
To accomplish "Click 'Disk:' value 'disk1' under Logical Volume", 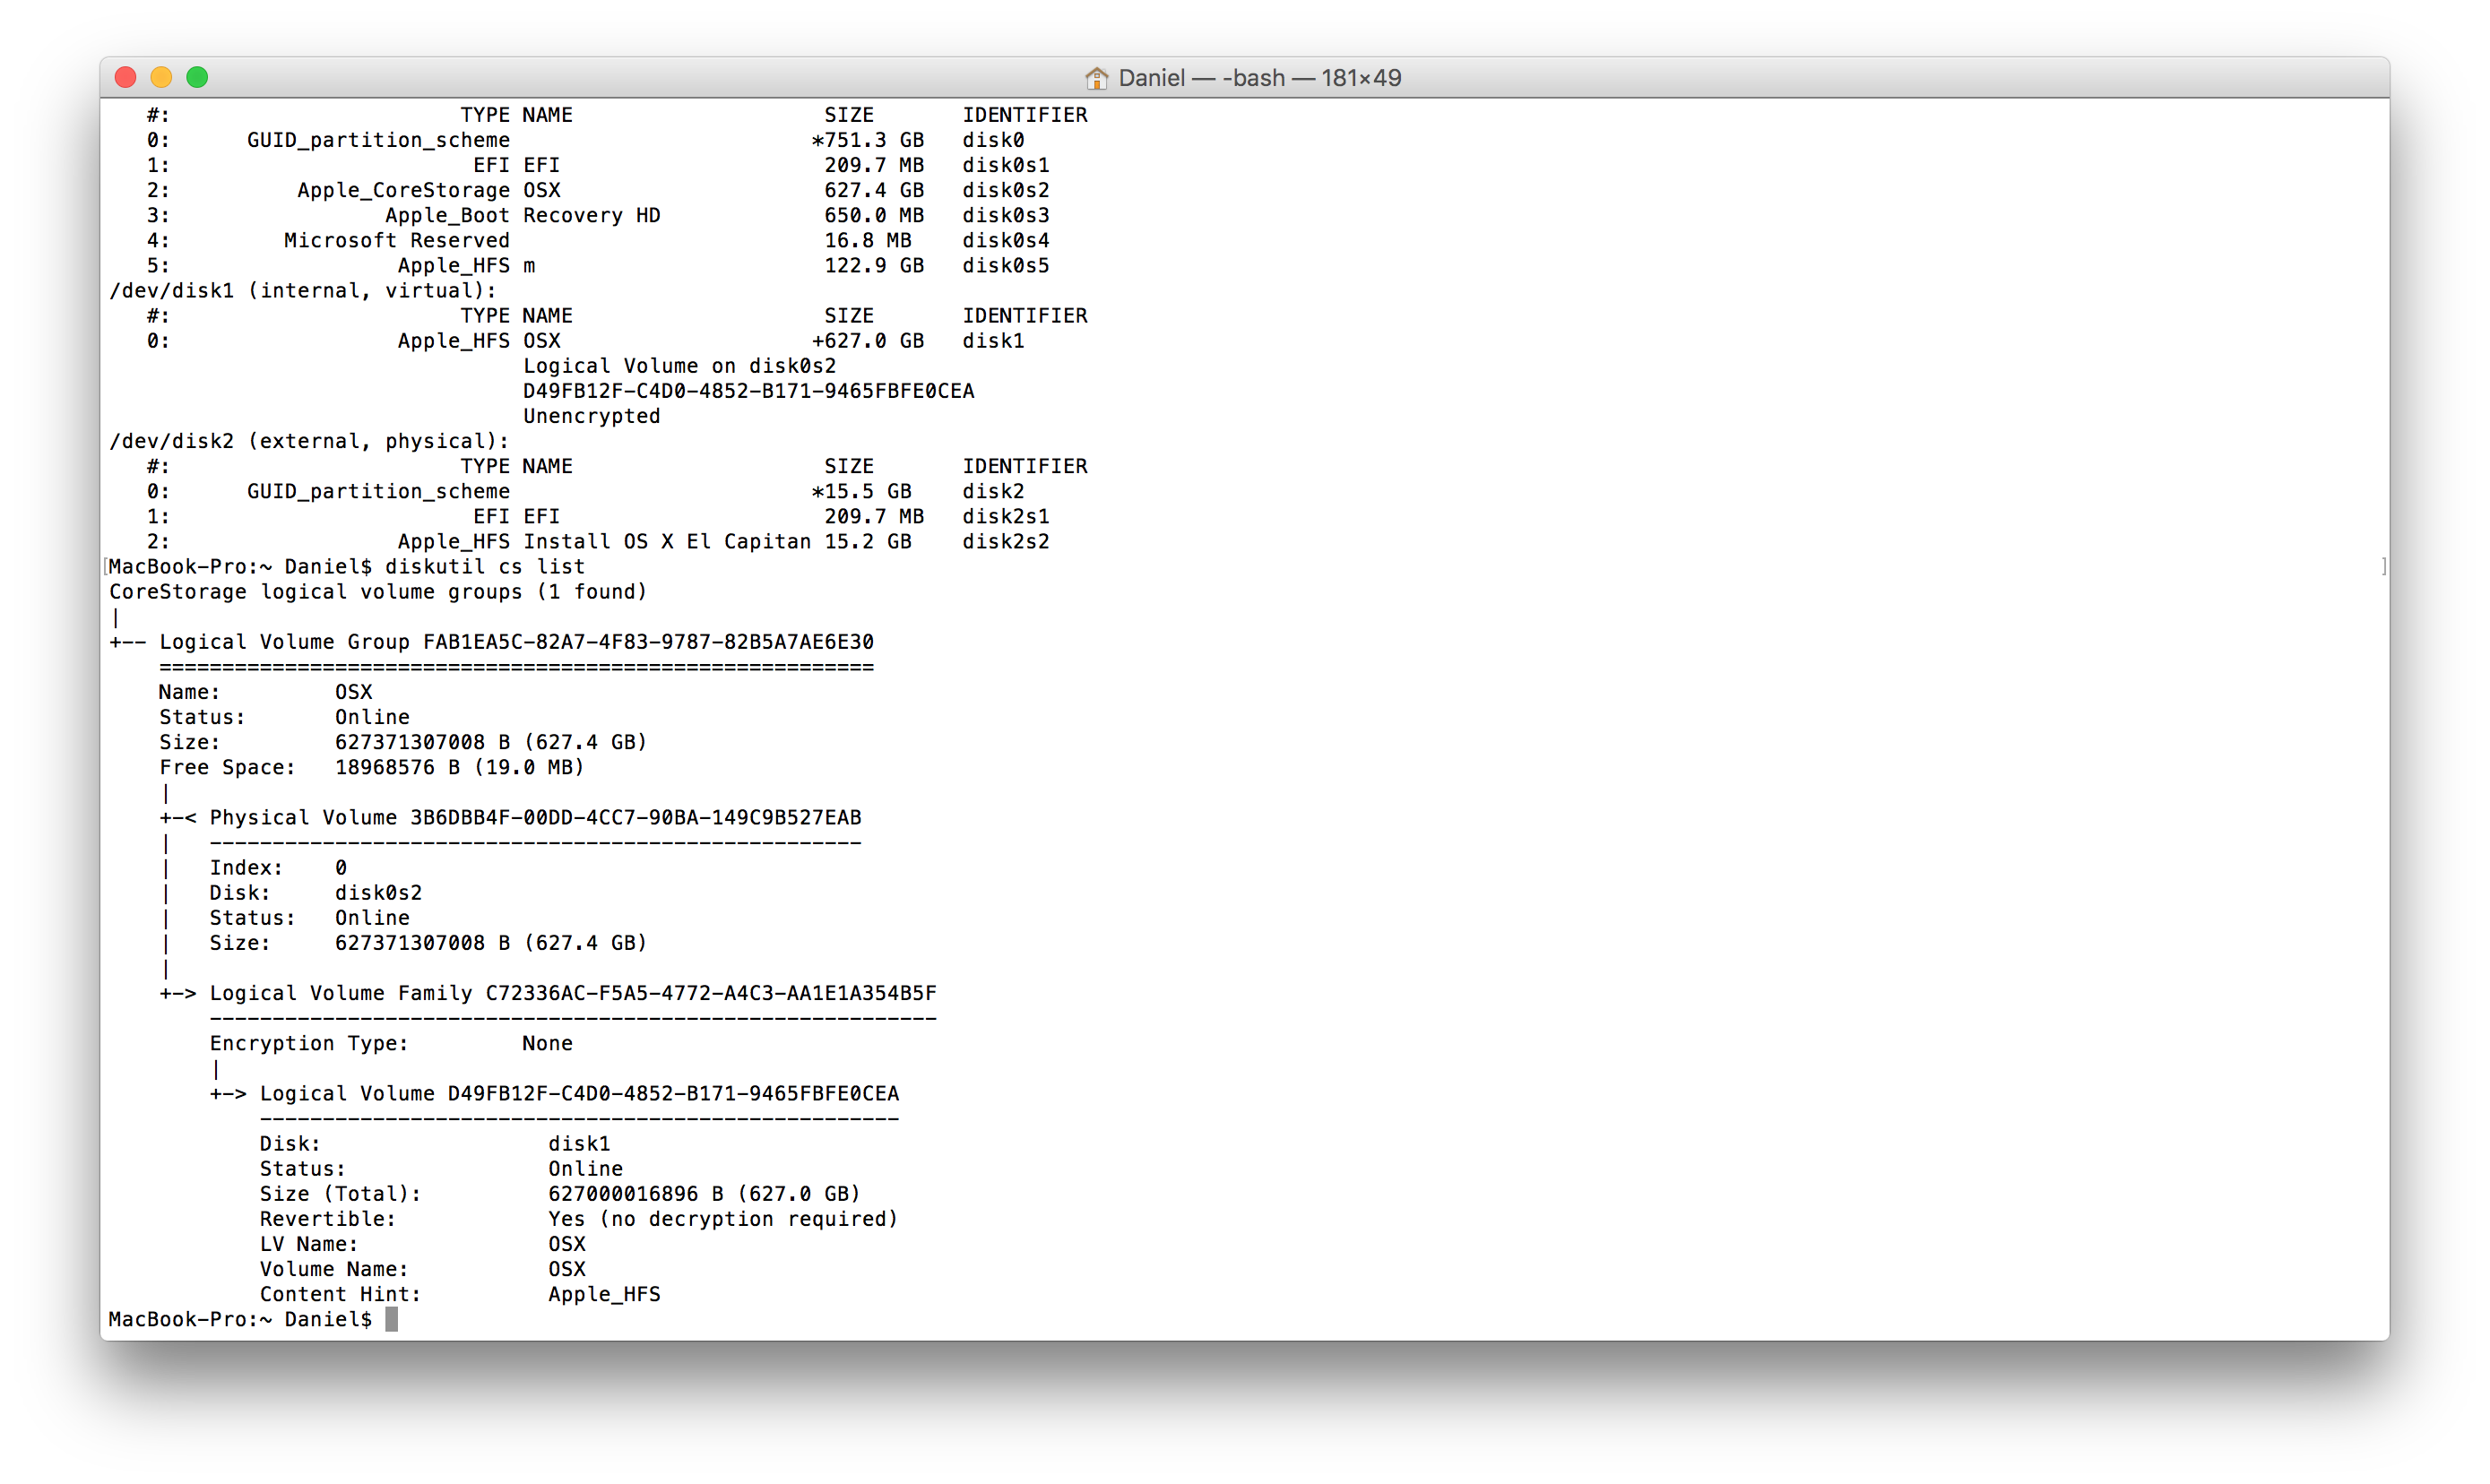I will [579, 1143].
